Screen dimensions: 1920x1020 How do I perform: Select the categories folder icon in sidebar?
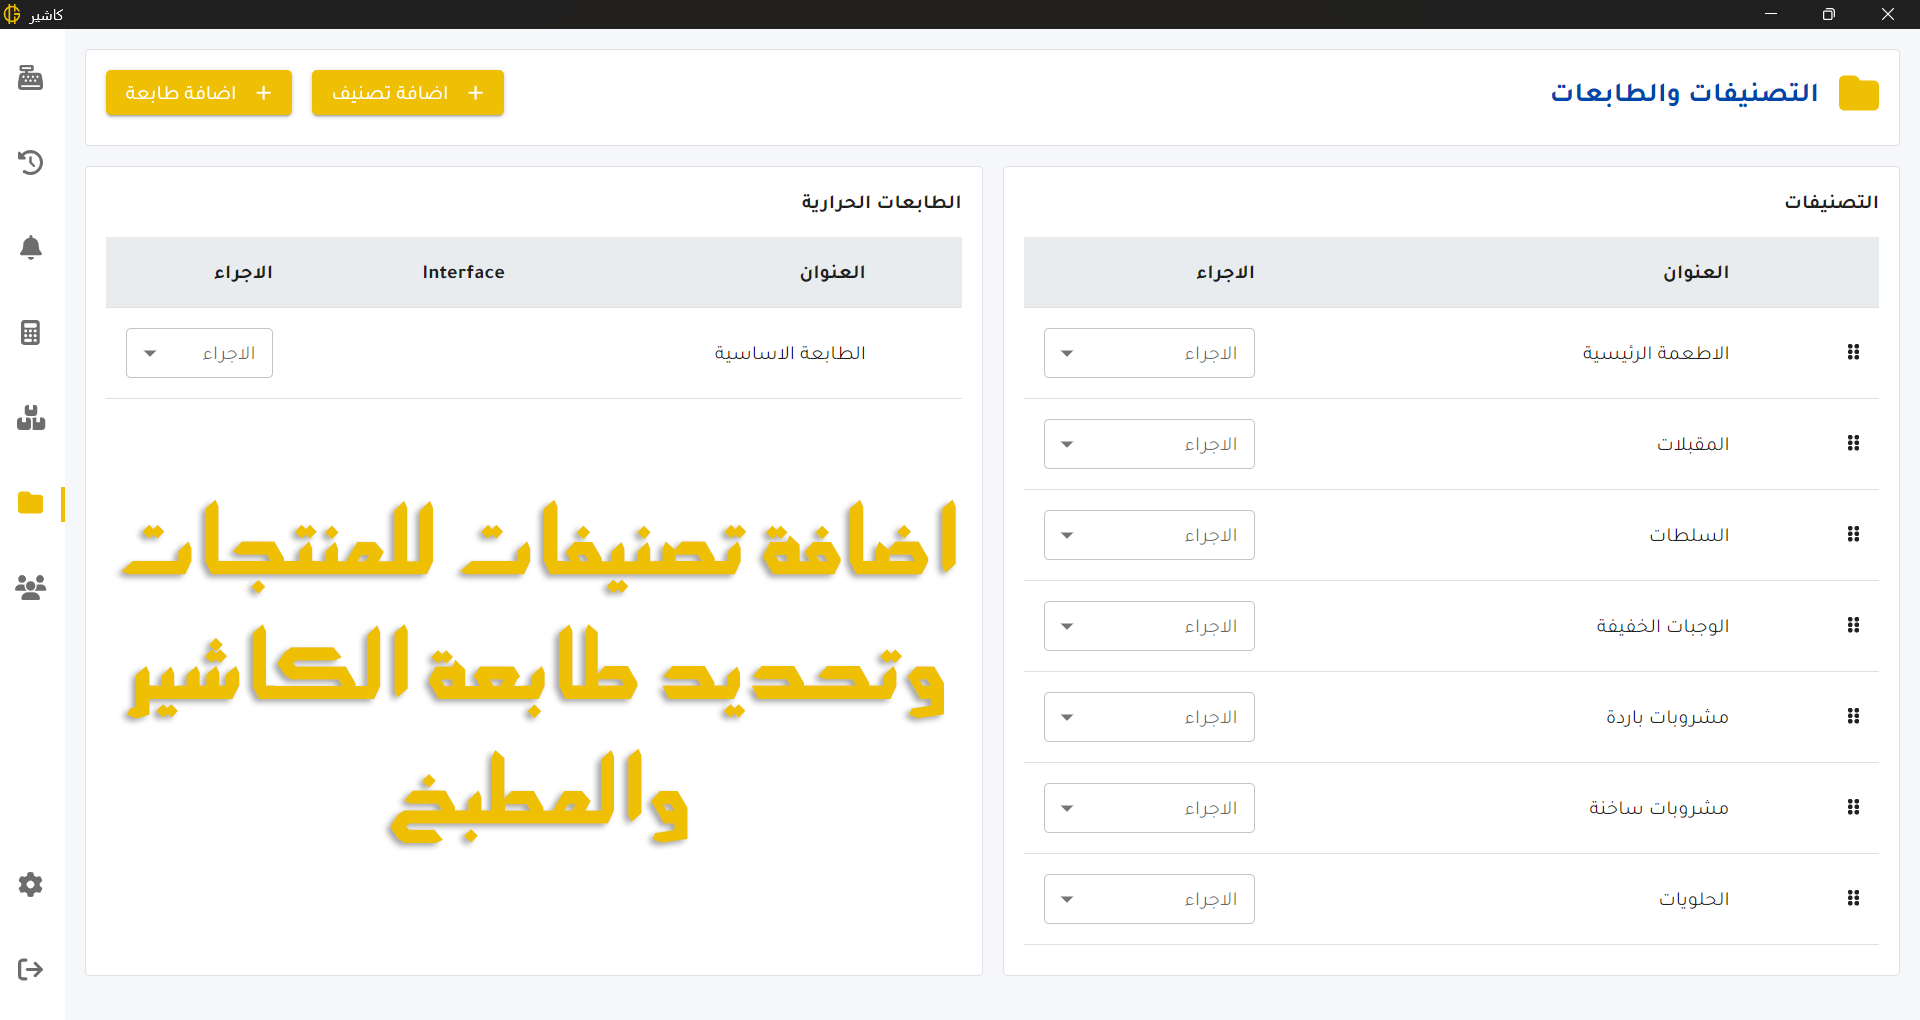(31, 503)
